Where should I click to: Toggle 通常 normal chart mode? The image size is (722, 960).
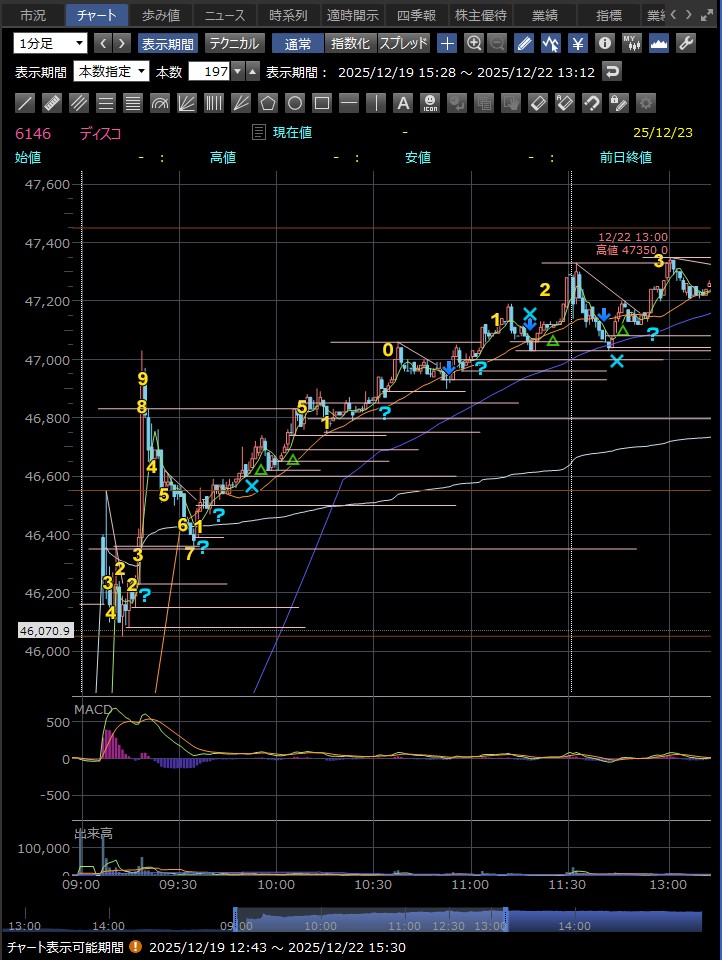tap(297, 43)
